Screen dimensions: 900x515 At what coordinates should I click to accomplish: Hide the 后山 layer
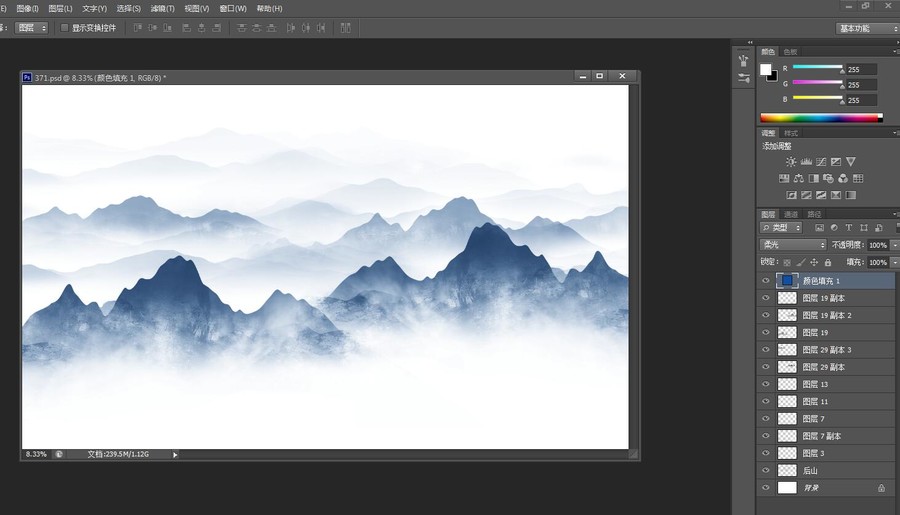click(x=766, y=470)
